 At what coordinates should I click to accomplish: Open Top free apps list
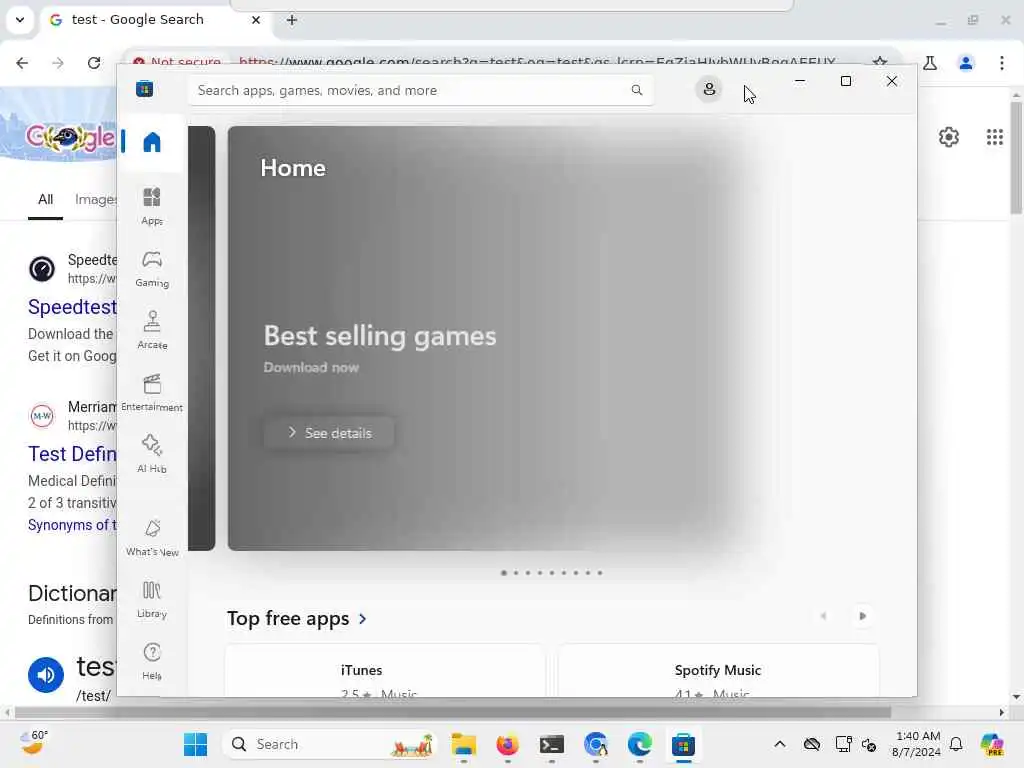[297, 618]
